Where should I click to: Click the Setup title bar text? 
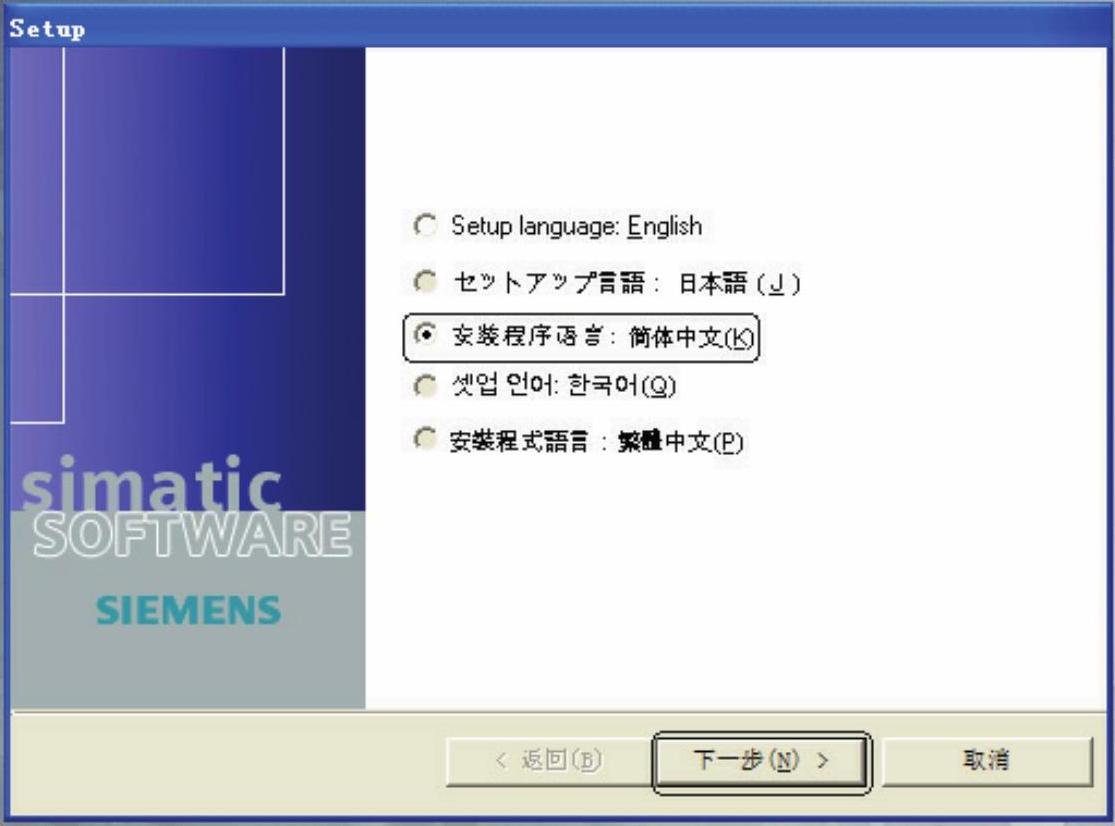coord(47,28)
